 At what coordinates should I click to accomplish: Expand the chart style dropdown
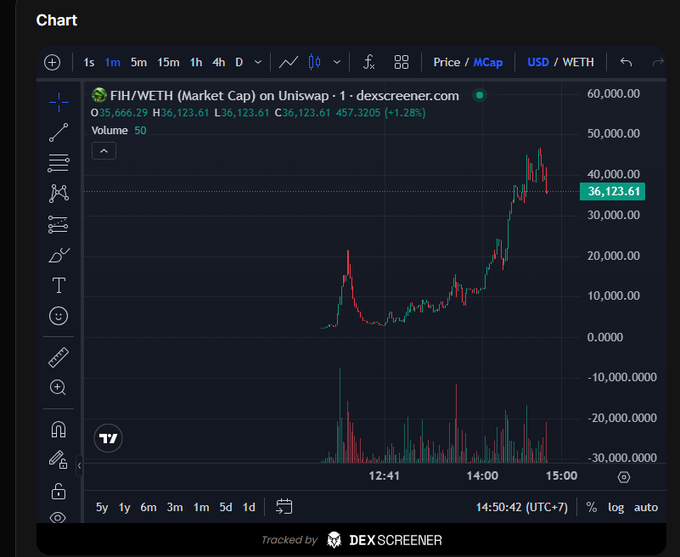pos(337,62)
